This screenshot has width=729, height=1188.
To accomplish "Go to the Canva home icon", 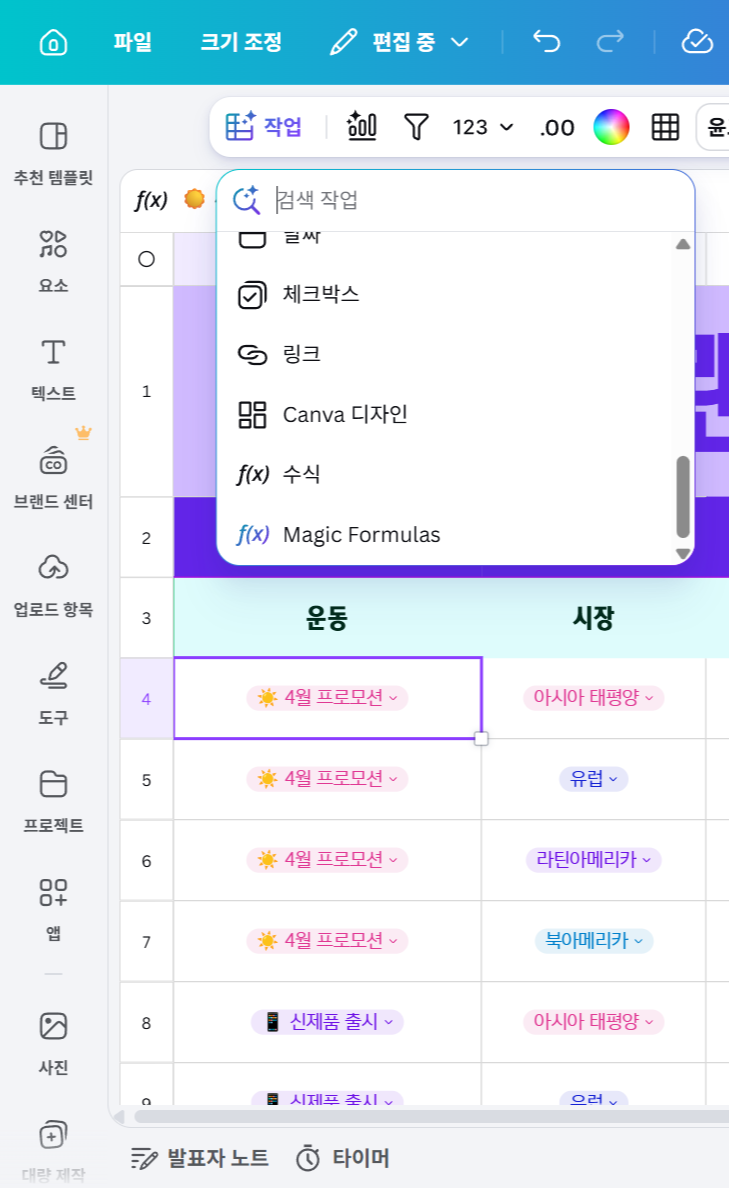I will (53, 42).
